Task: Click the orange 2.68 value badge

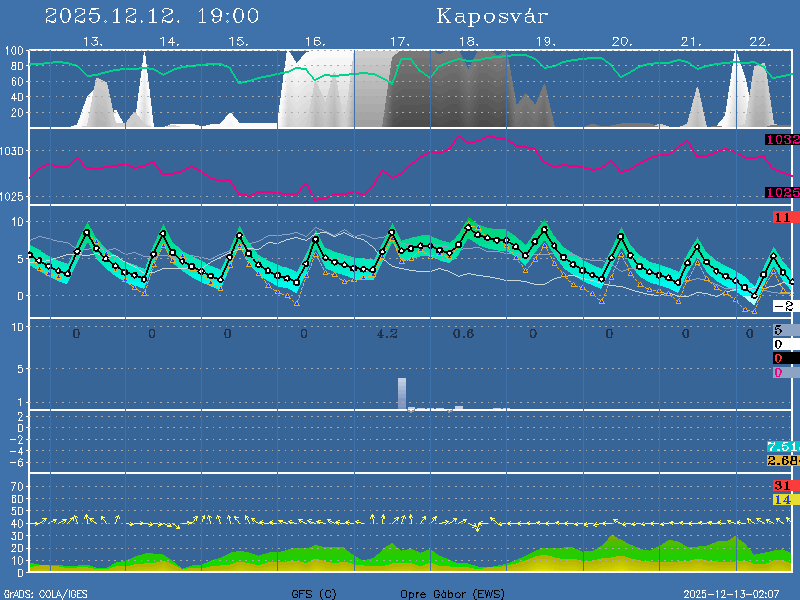Action: tap(782, 460)
